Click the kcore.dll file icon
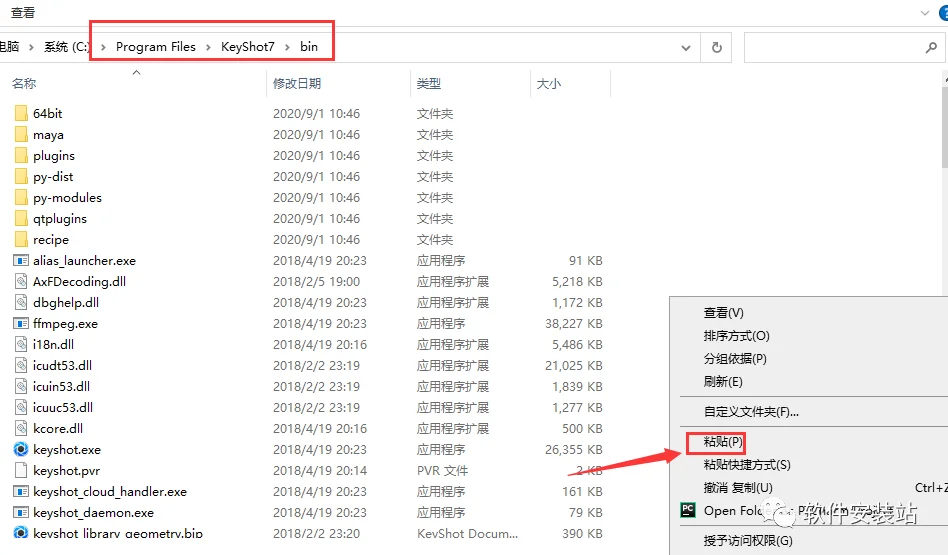This screenshot has width=948, height=555. click(21, 428)
